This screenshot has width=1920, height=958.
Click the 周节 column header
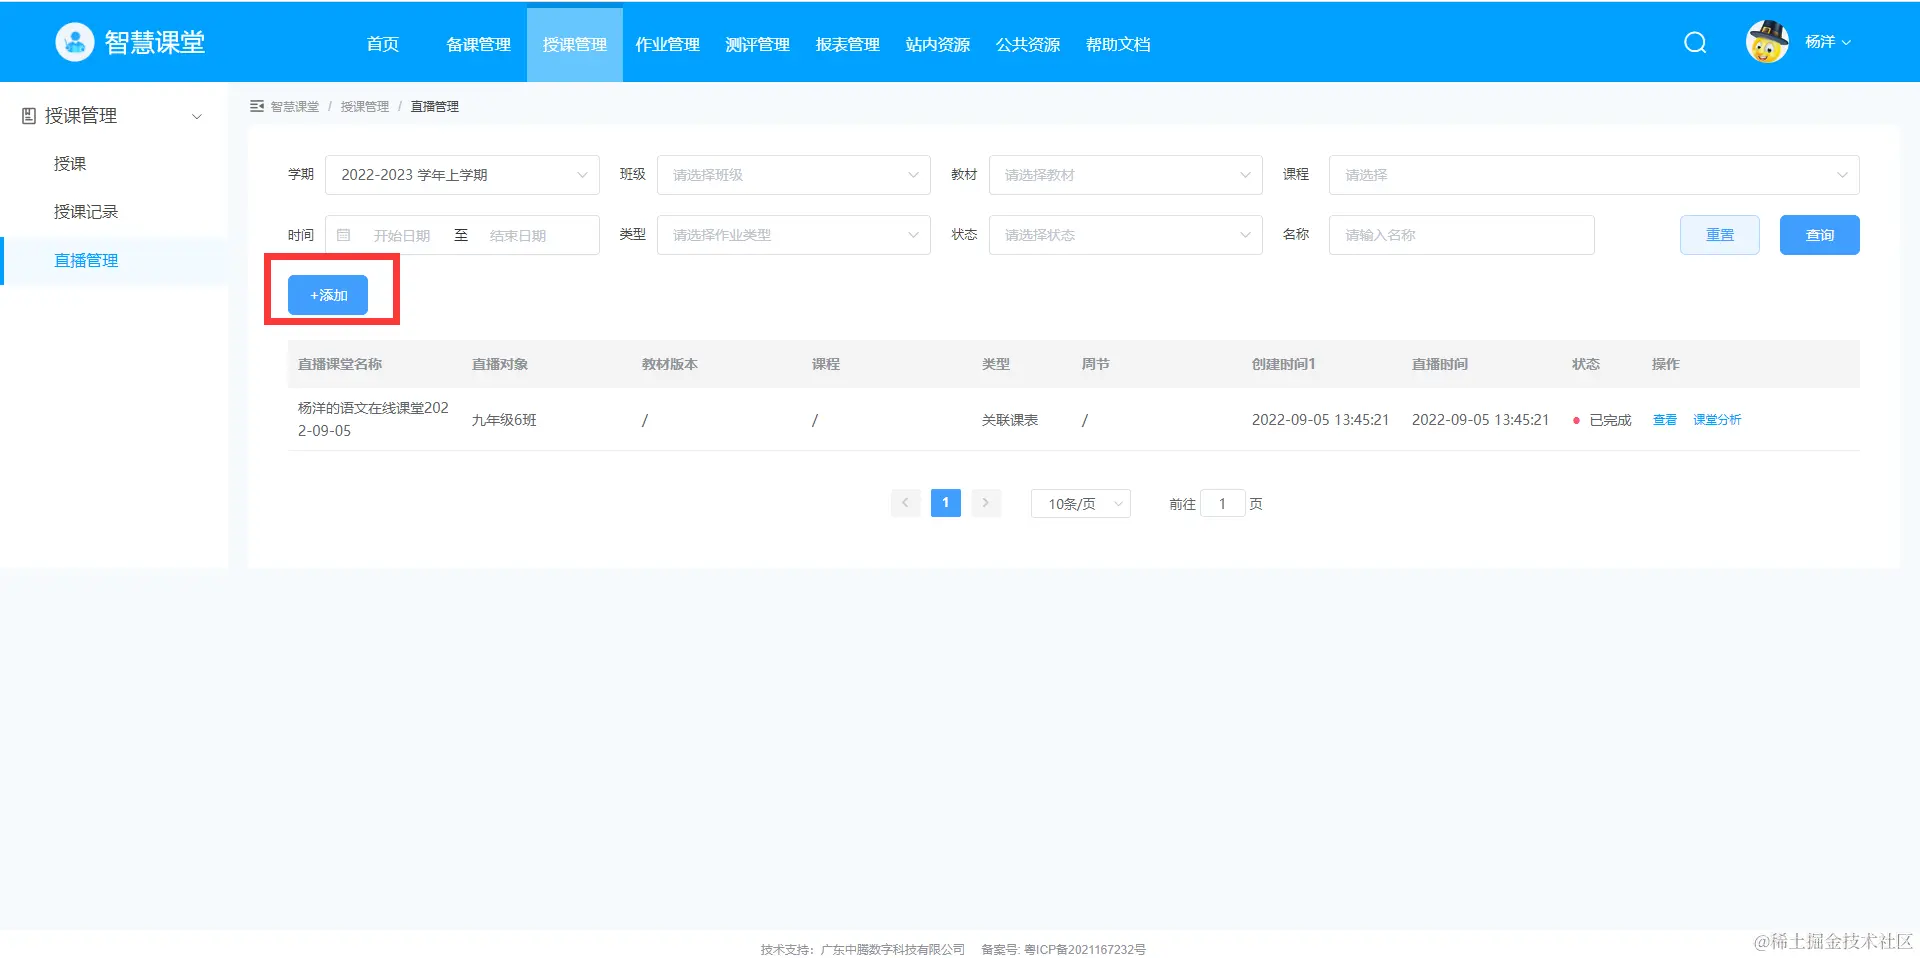pos(1095,364)
